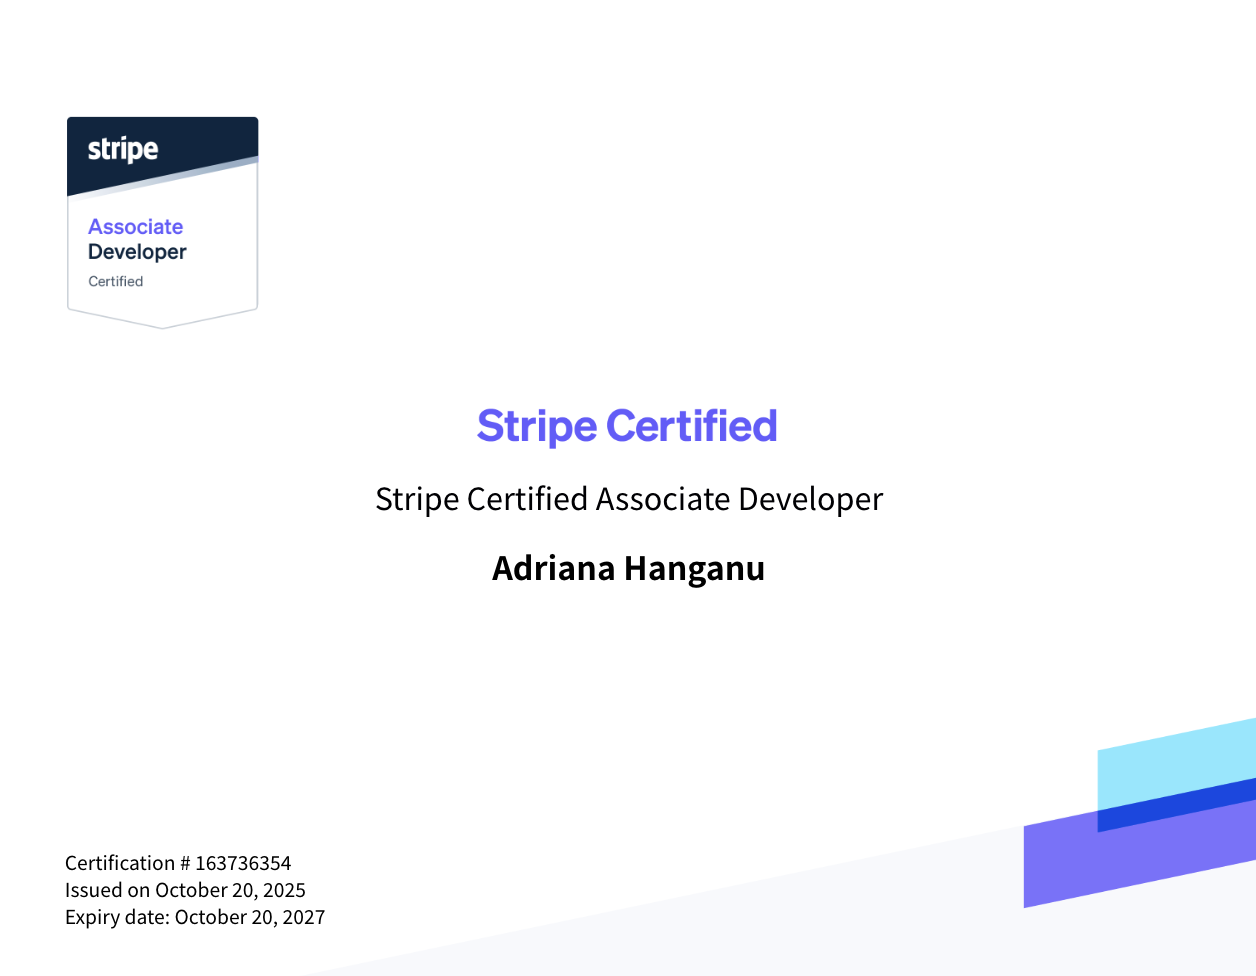Click 'Developer' text on the badge

click(137, 252)
